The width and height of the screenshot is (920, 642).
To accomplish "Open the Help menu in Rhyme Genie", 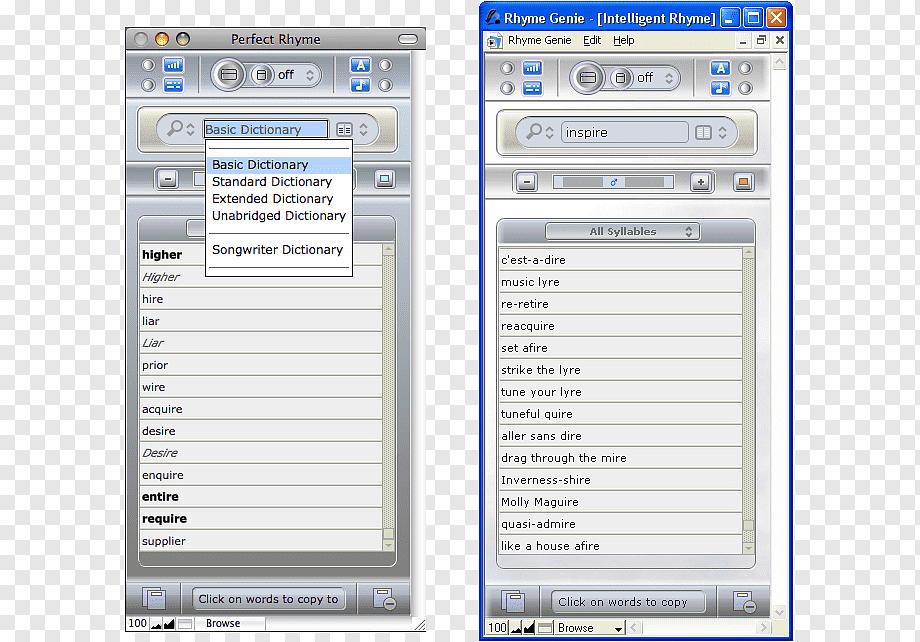I will [x=624, y=40].
